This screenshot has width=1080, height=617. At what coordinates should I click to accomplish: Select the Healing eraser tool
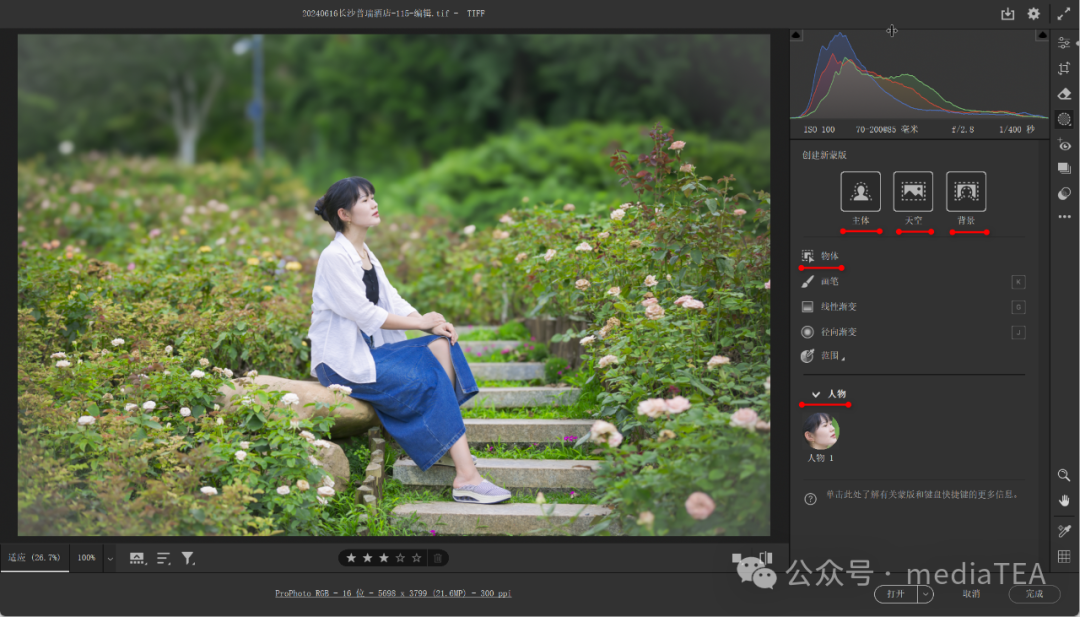(1064, 94)
